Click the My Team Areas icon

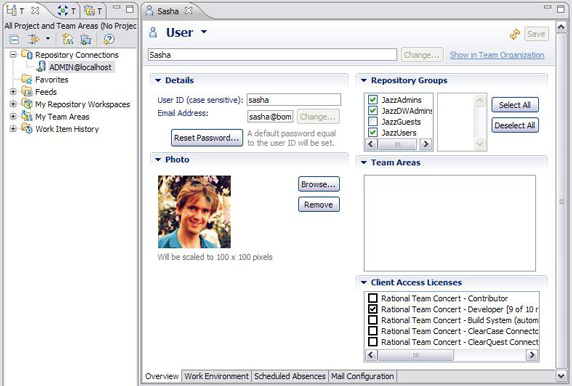tap(27, 116)
